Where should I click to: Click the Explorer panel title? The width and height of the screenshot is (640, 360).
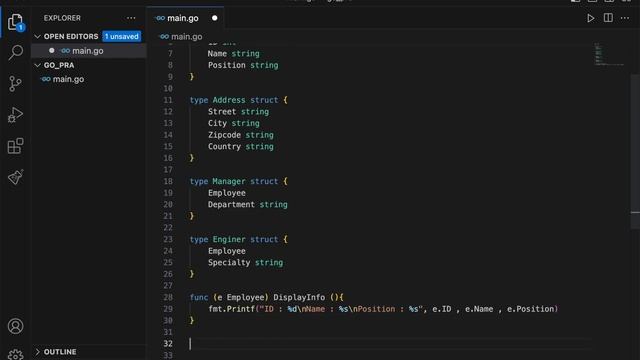(62, 18)
